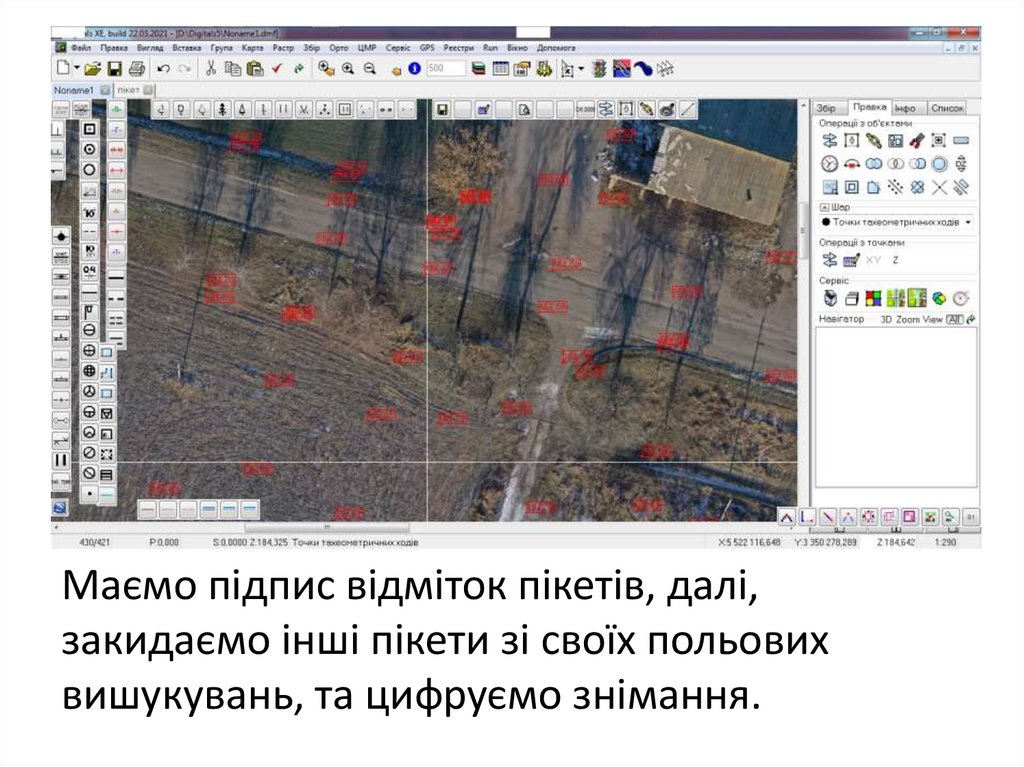Click the four-color squares icon in Сервіс
The width and height of the screenshot is (1024, 767).
pyautogui.click(x=873, y=299)
